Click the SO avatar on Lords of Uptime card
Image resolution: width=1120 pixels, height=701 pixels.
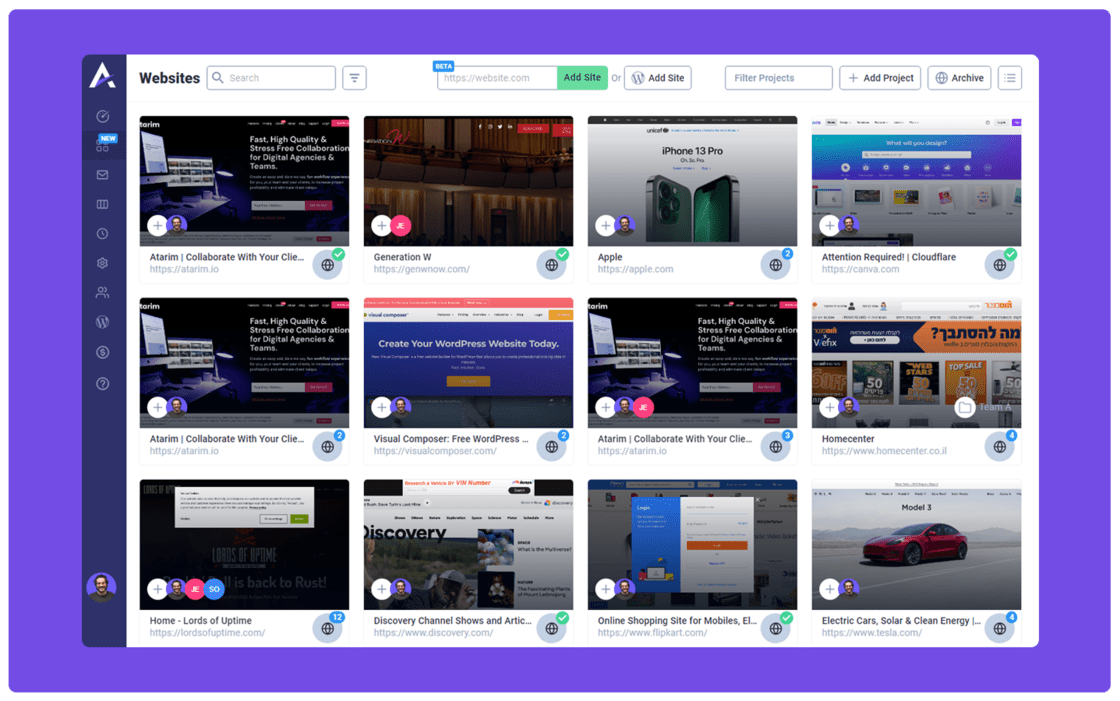tap(214, 589)
